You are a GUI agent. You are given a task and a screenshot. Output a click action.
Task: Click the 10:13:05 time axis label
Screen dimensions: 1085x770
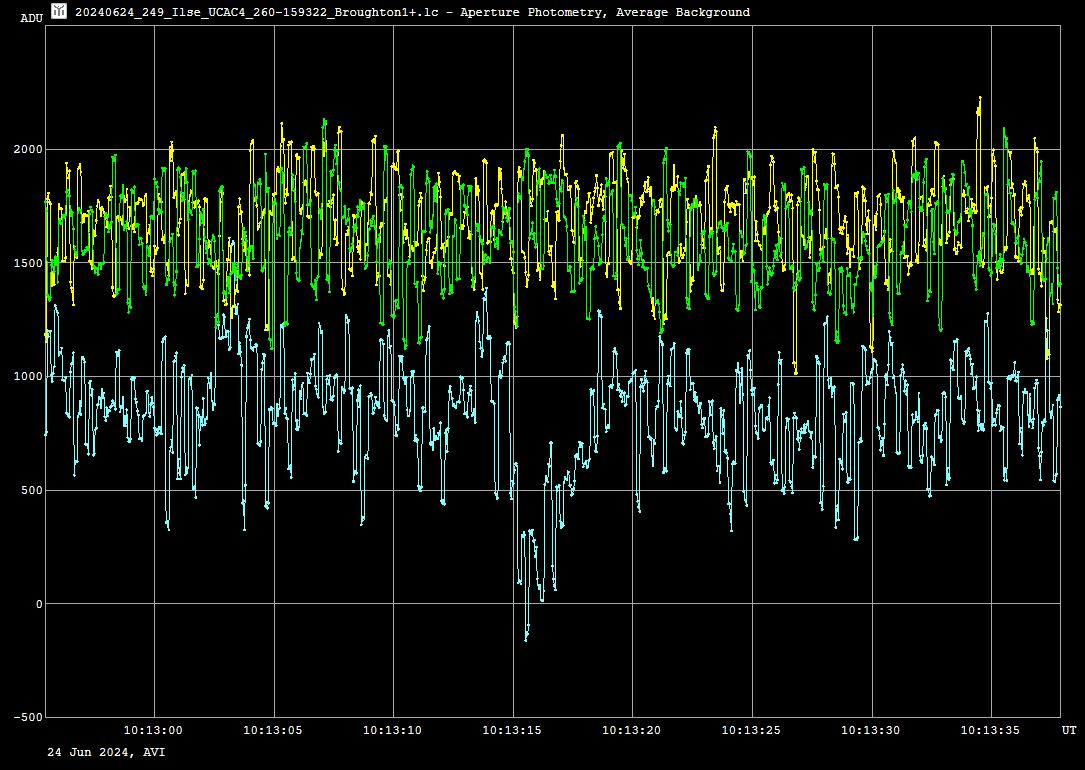tap(273, 730)
